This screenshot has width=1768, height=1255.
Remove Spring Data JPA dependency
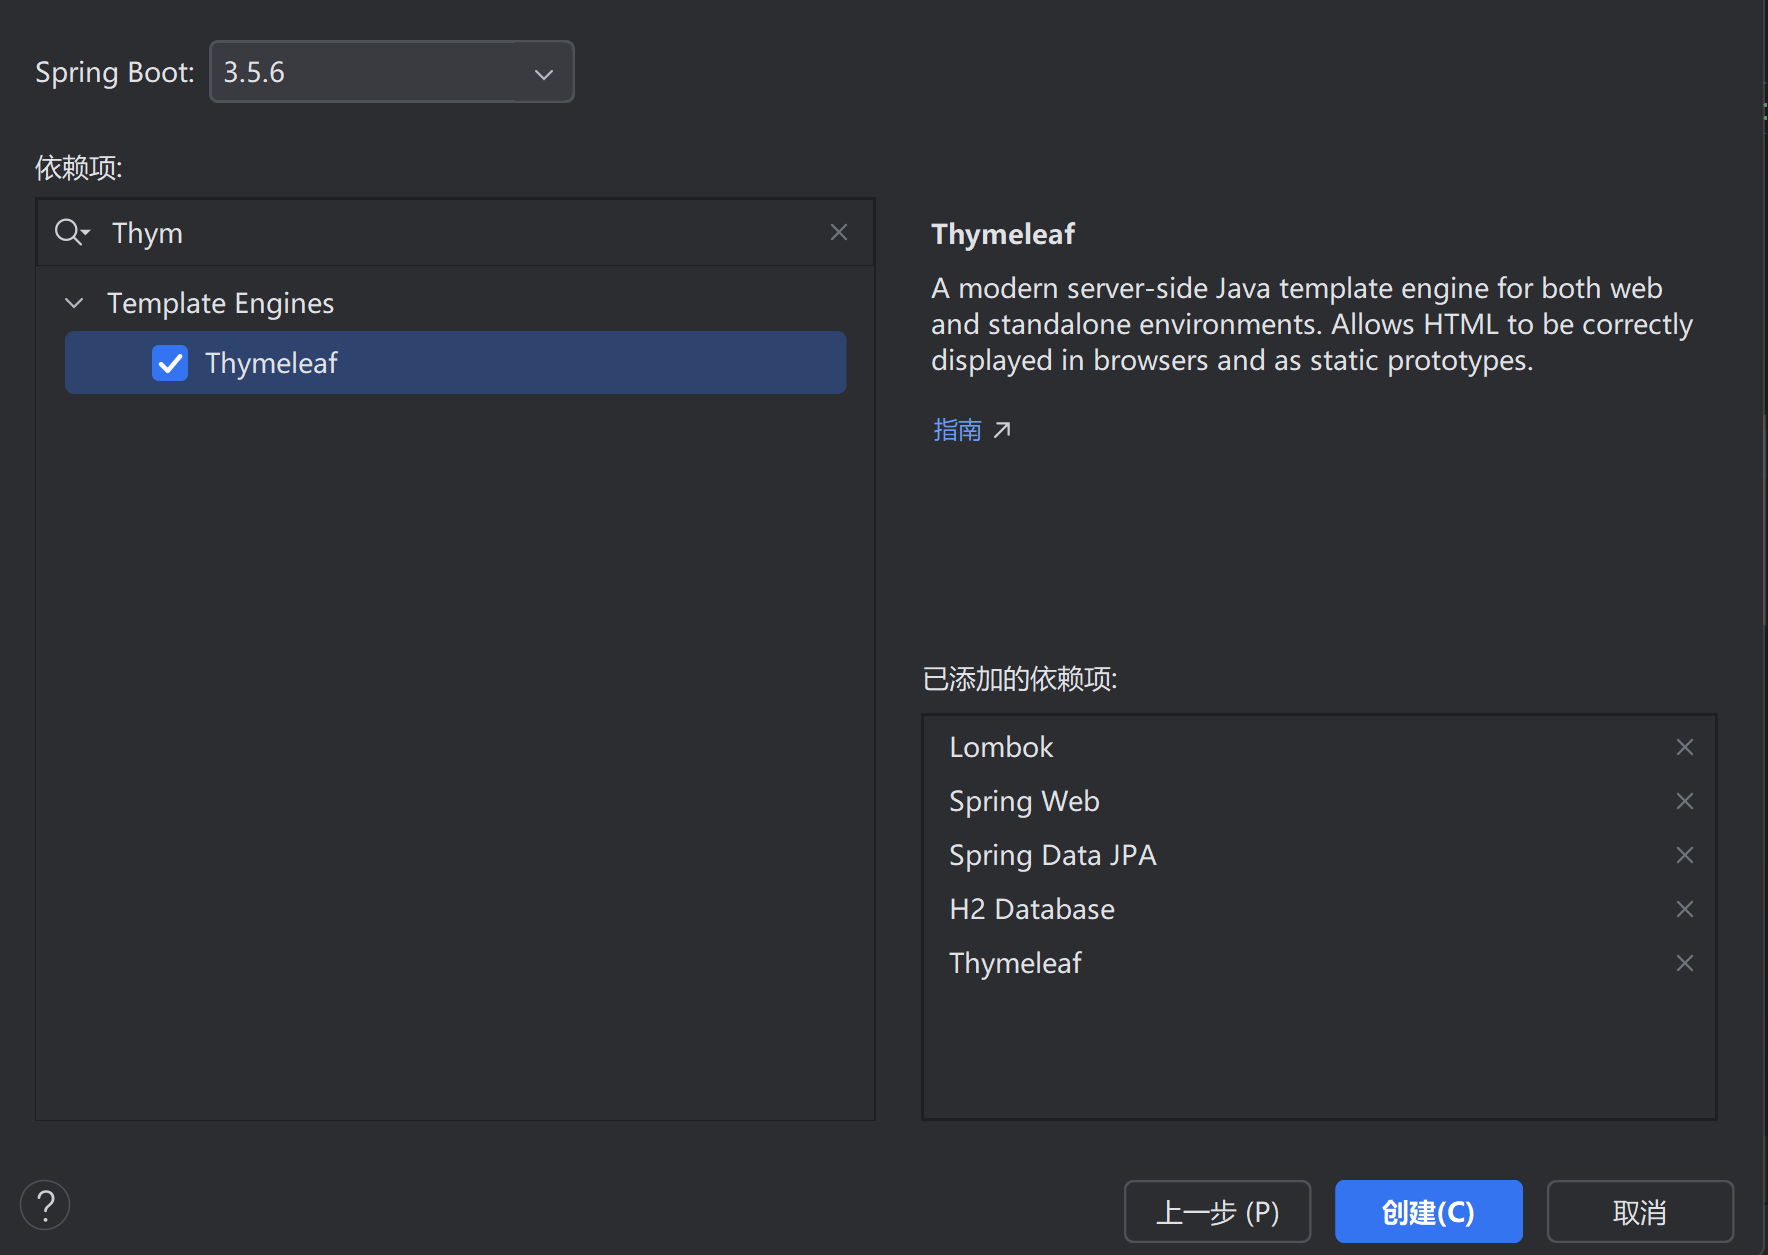click(x=1685, y=855)
